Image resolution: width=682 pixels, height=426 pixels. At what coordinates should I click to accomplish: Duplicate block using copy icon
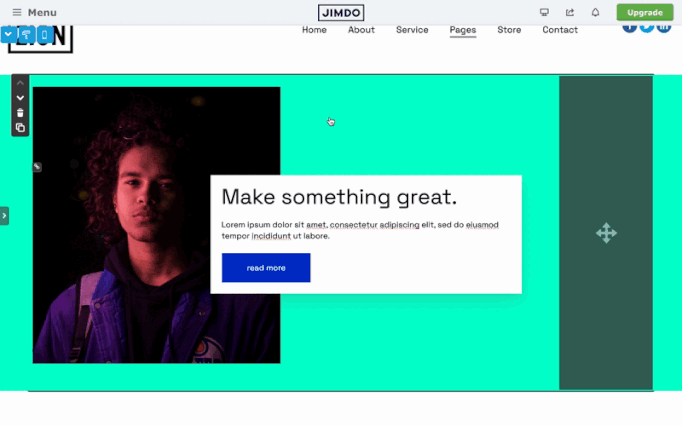pyautogui.click(x=20, y=127)
